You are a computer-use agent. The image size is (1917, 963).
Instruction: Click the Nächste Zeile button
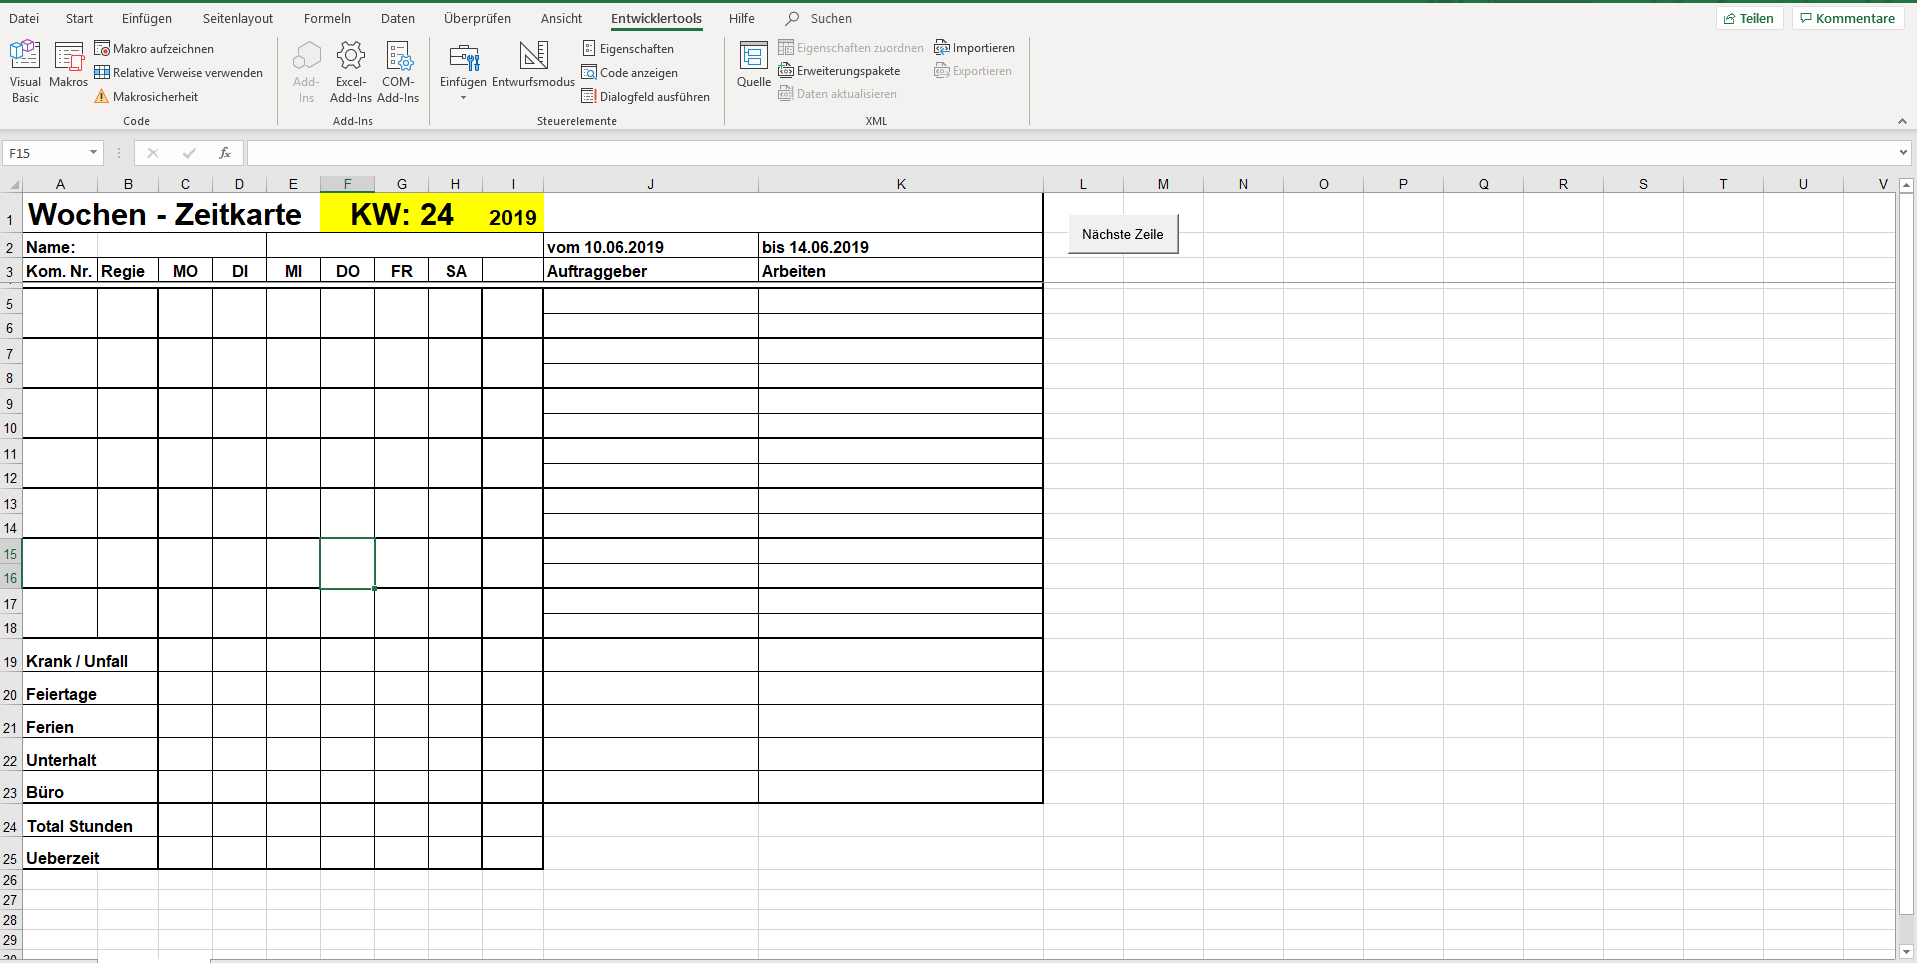[x=1123, y=234]
